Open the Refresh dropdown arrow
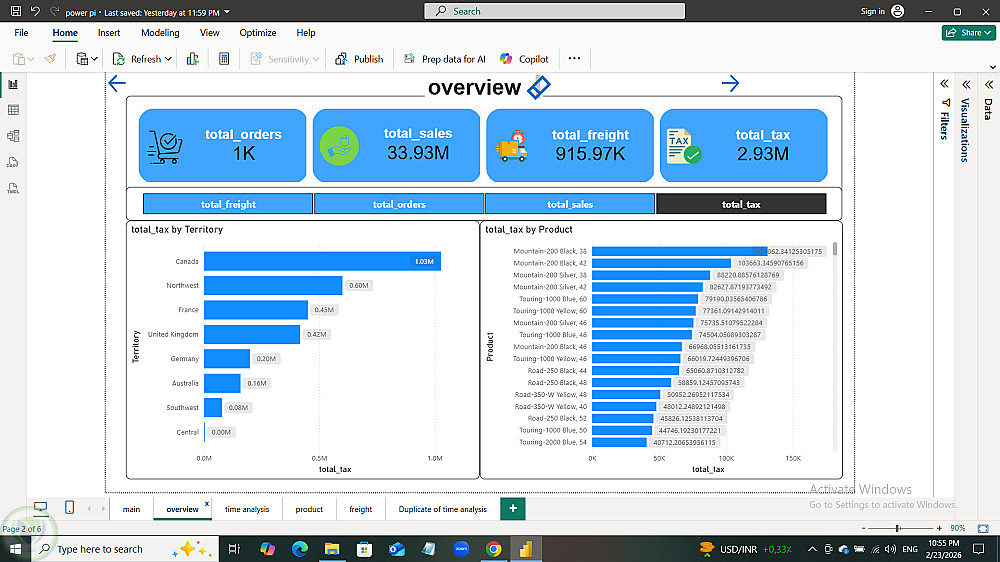The image size is (1000, 562). coord(168,59)
